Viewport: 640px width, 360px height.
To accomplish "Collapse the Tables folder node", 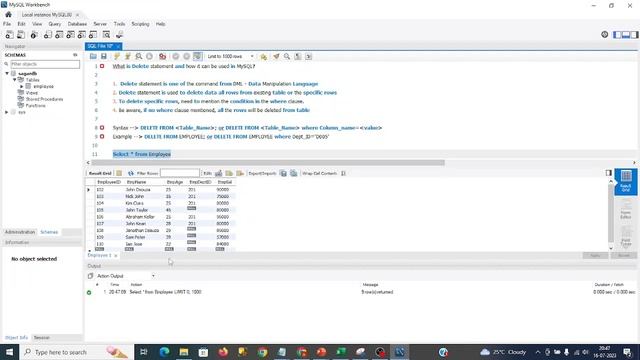I will [x=15, y=80].
